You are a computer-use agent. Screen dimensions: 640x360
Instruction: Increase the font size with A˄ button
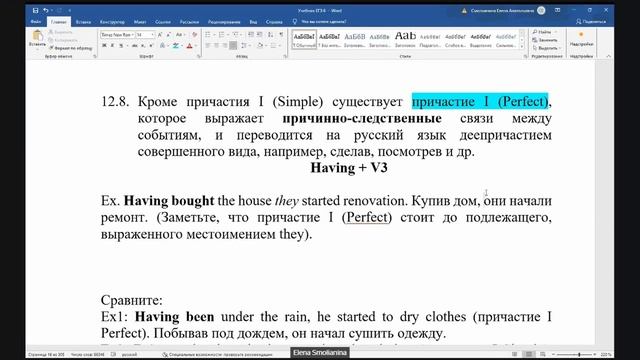(x=160, y=35)
